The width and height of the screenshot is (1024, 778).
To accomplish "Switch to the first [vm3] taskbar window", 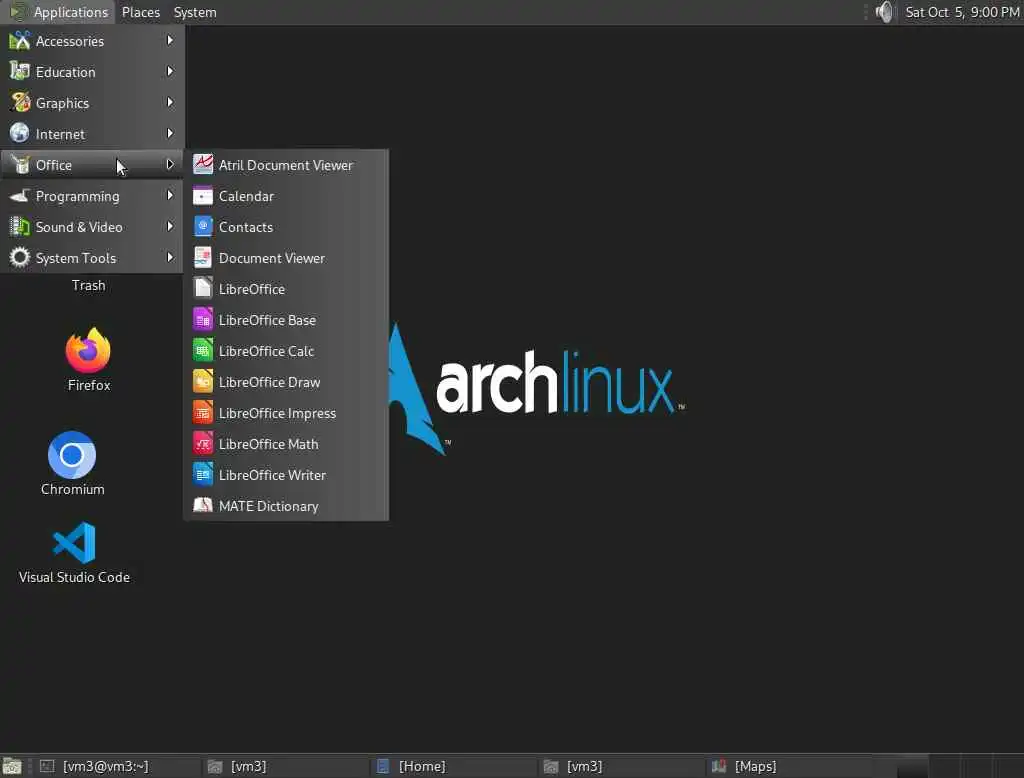I will (x=286, y=766).
